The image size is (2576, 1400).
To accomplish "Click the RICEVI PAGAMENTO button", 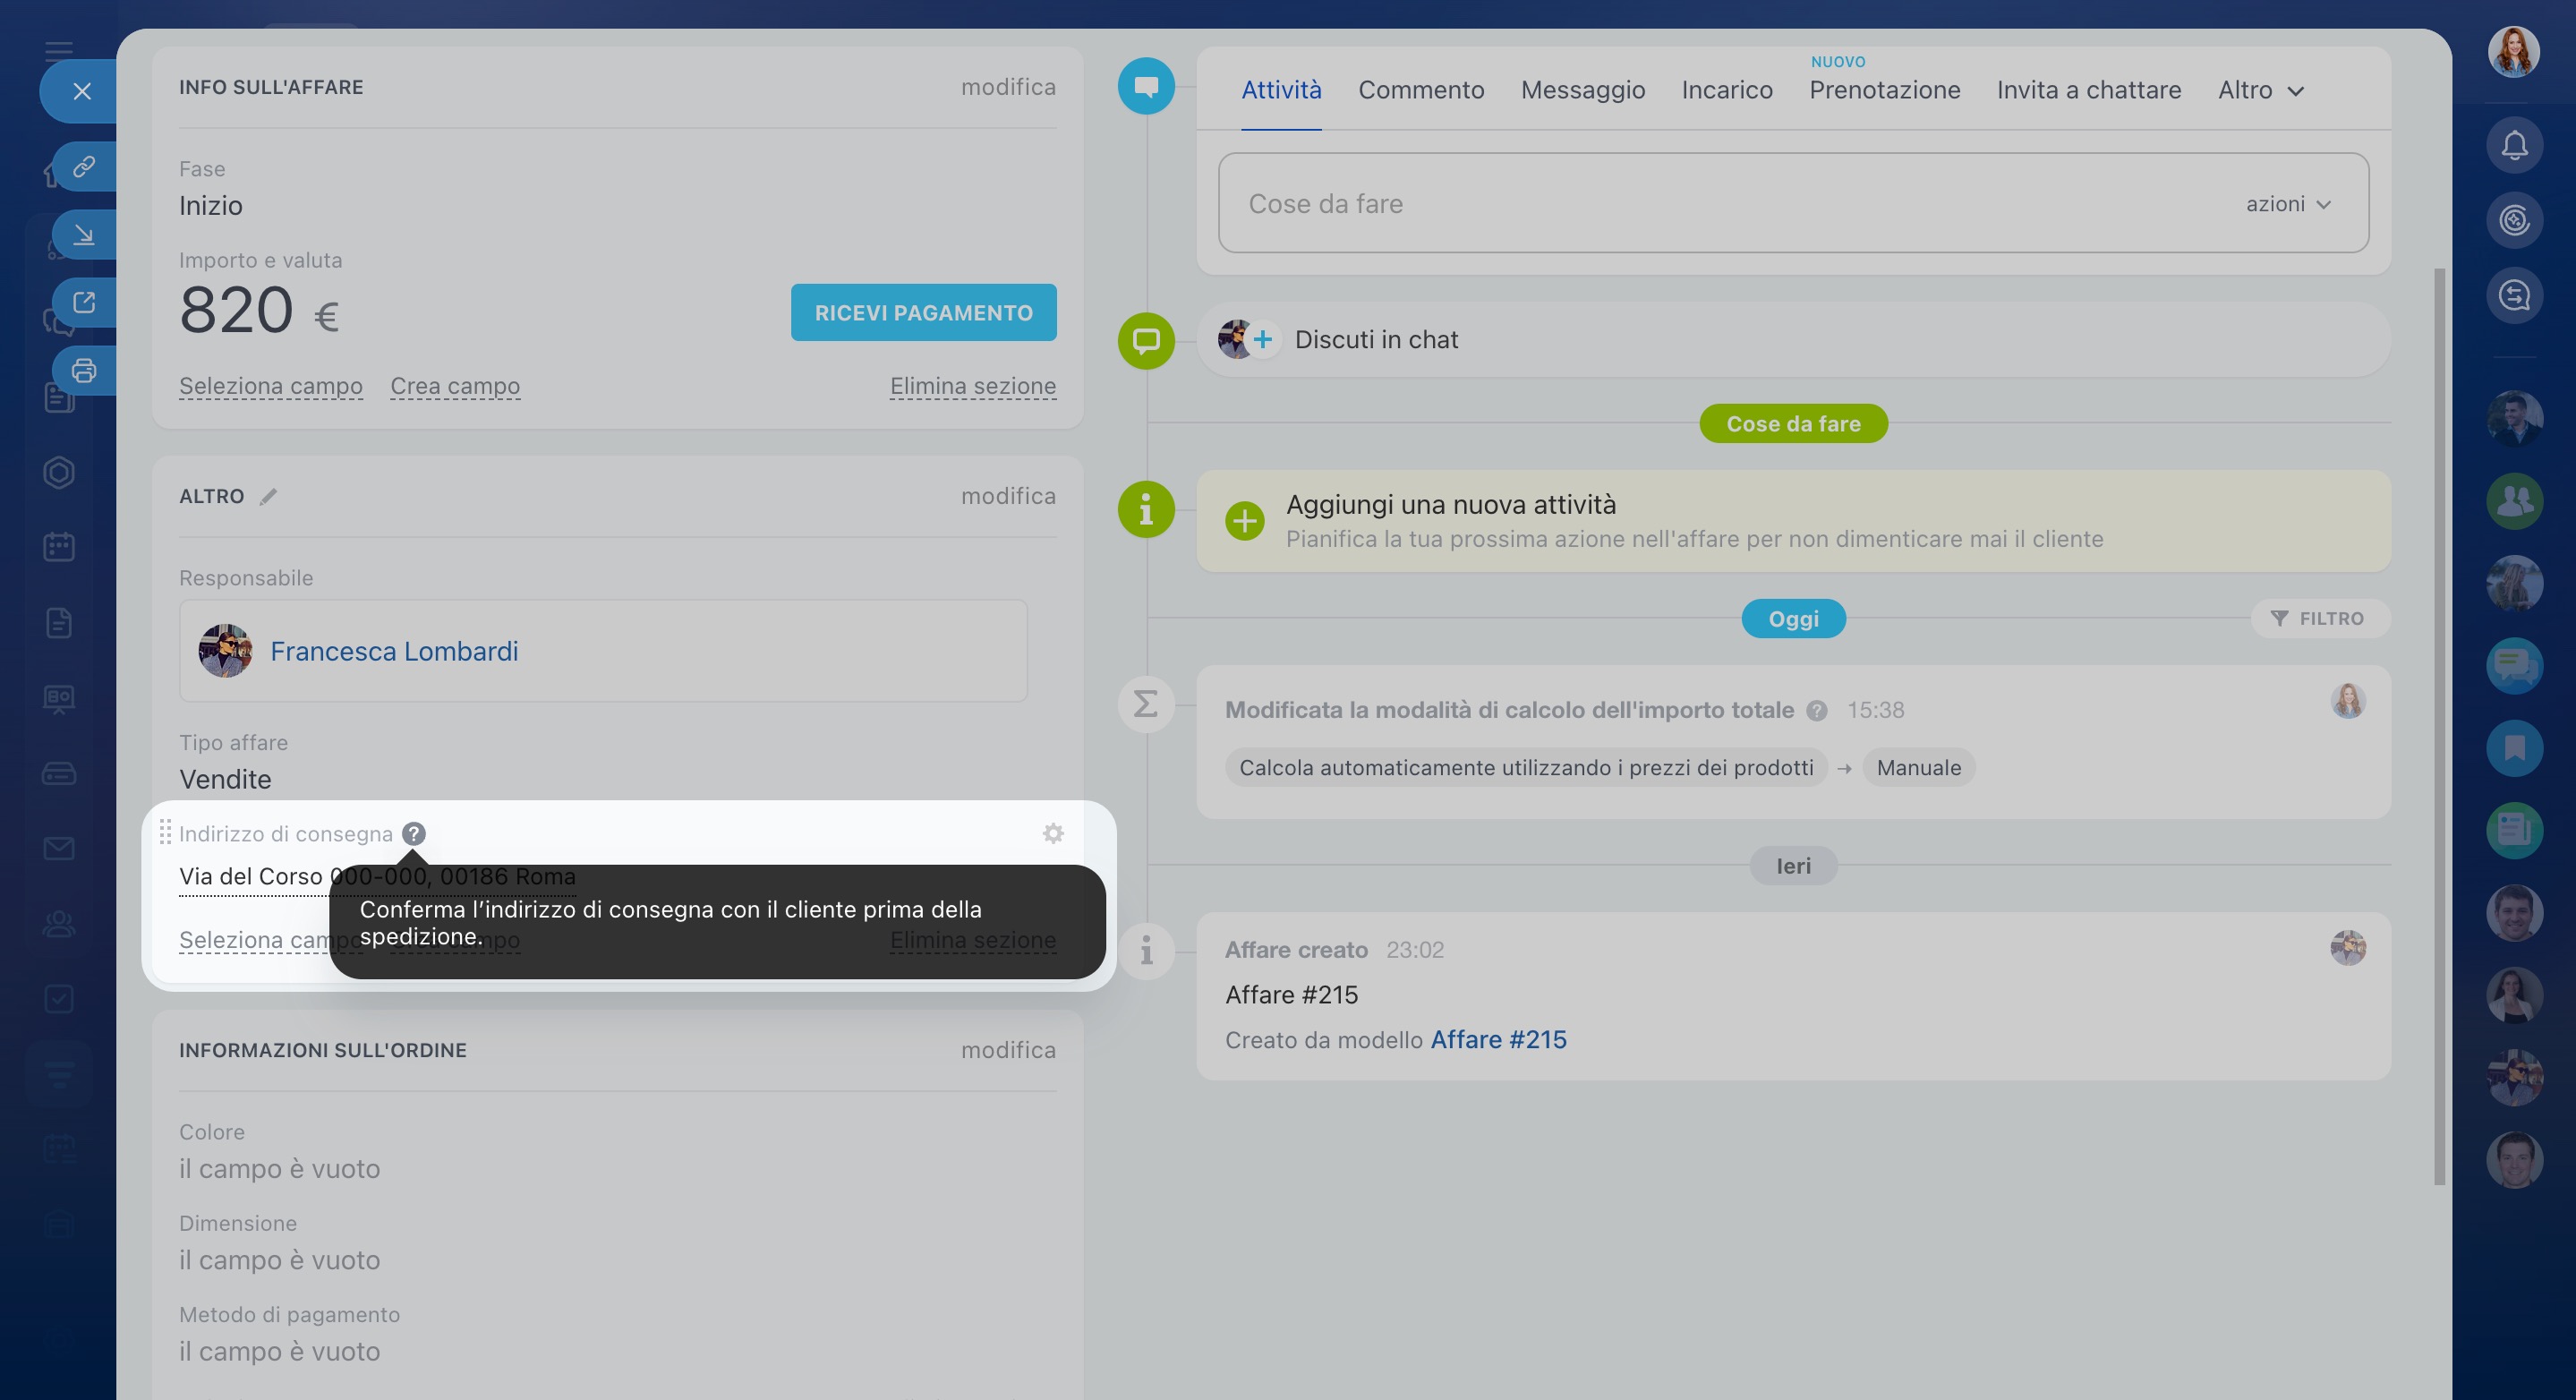I will coord(923,313).
